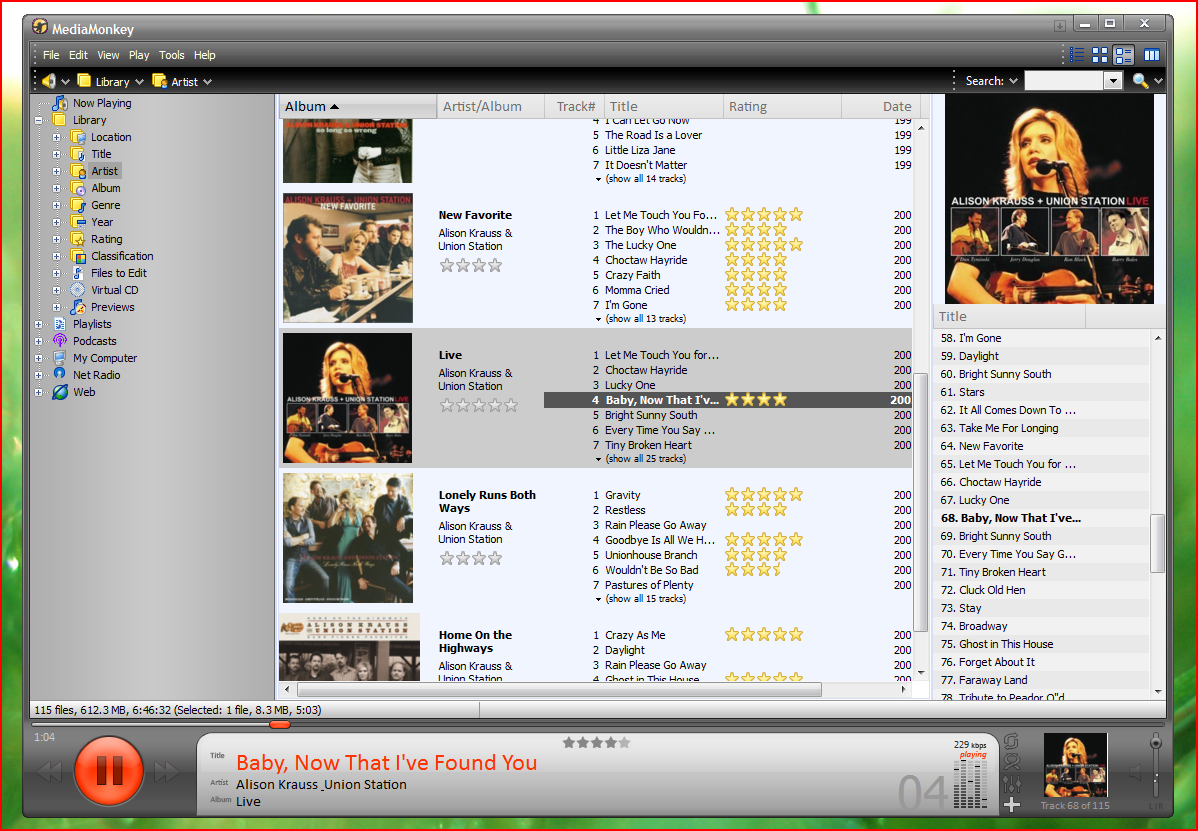1198x831 pixels.
Task: Toggle the album with tracks view
Action: 1124,55
